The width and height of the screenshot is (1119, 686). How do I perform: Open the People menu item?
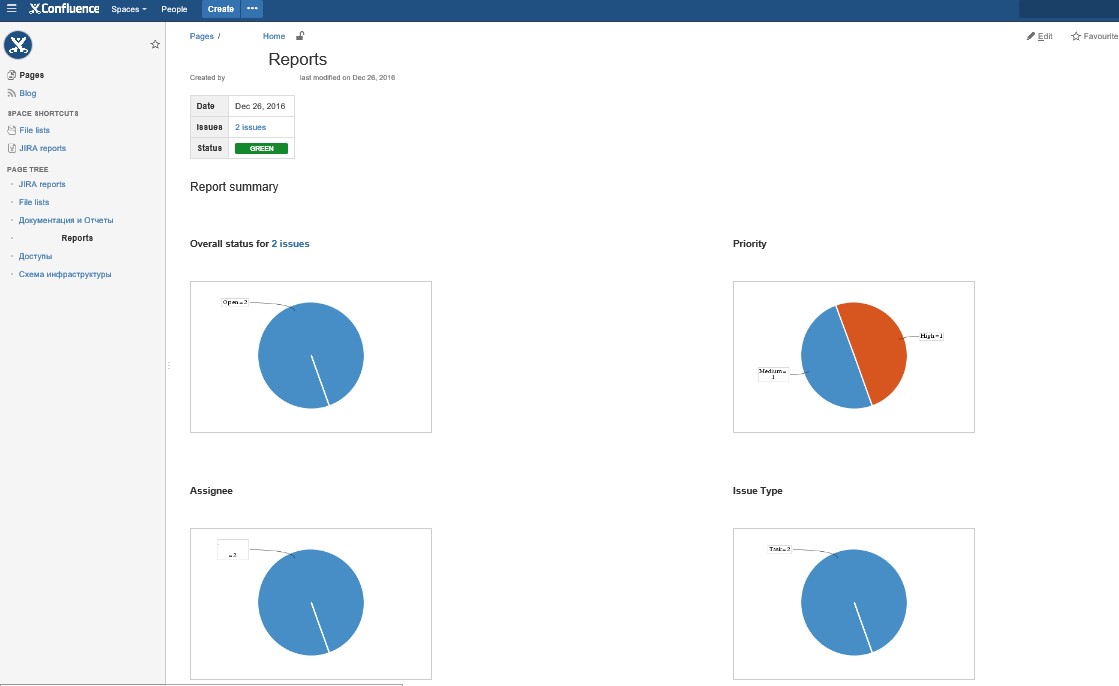coord(174,9)
